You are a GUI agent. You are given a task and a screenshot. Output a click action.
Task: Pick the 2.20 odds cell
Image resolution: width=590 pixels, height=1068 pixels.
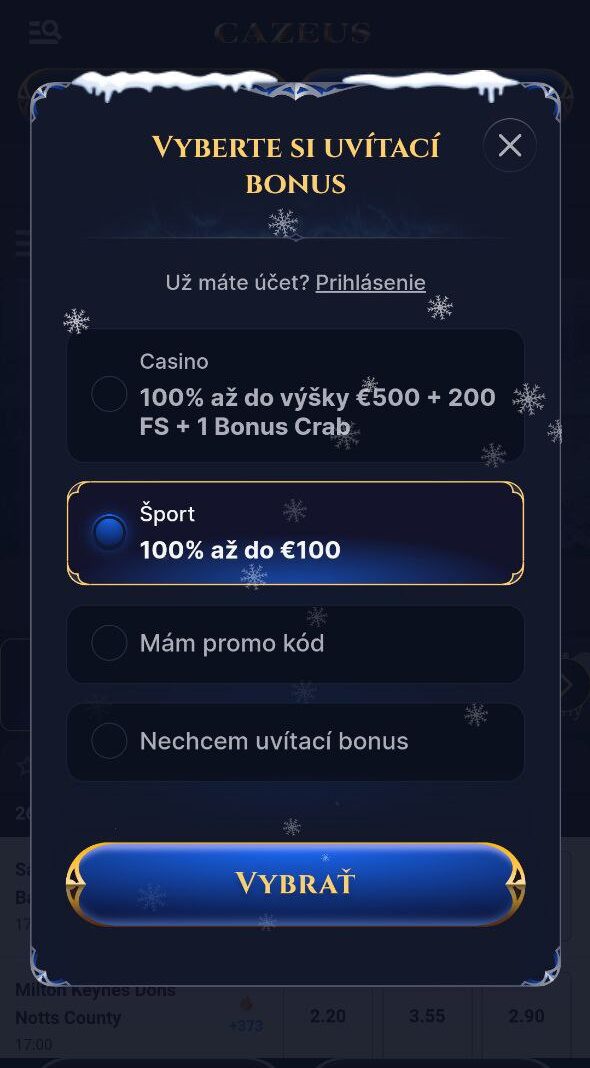pyautogui.click(x=328, y=1016)
